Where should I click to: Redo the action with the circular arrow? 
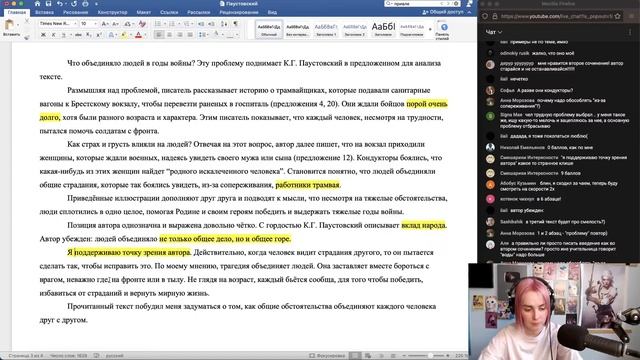[74, 4]
